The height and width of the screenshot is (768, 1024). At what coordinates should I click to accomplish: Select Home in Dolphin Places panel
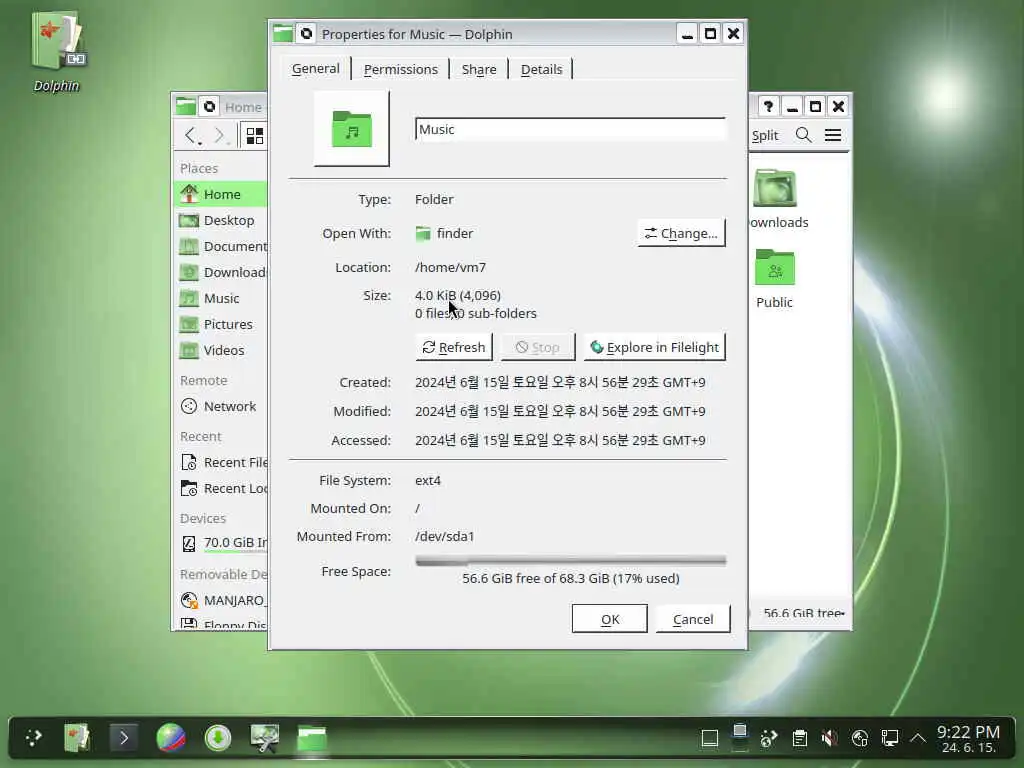[x=221, y=194]
